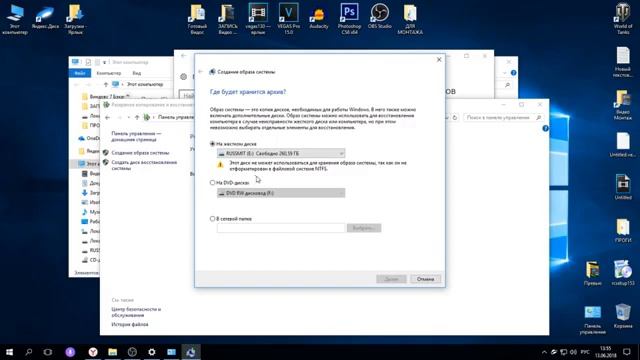
Task: Open 'Центр безопасности и обслуживания' link
Action: coord(136,312)
